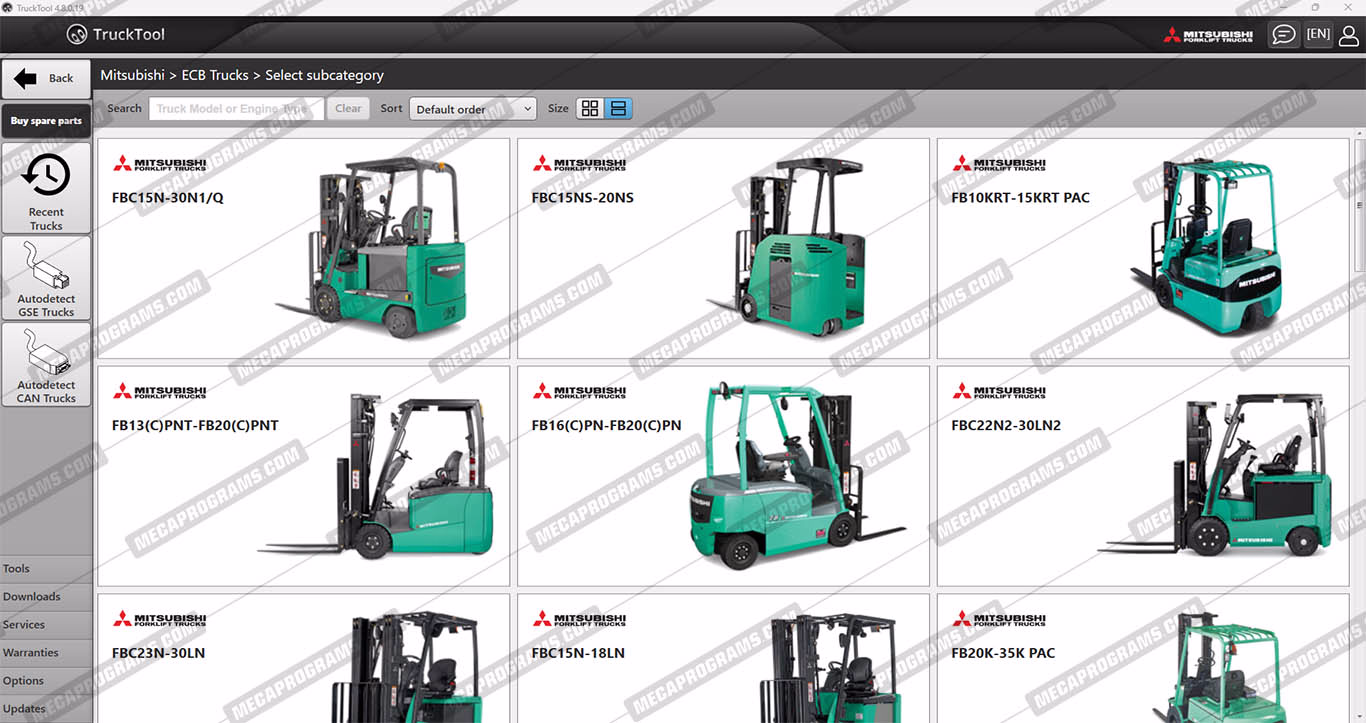Select the FB20K-35K PAC truck card
Image resolution: width=1366 pixels, height=723 pixels.
tap(1143, 658)
